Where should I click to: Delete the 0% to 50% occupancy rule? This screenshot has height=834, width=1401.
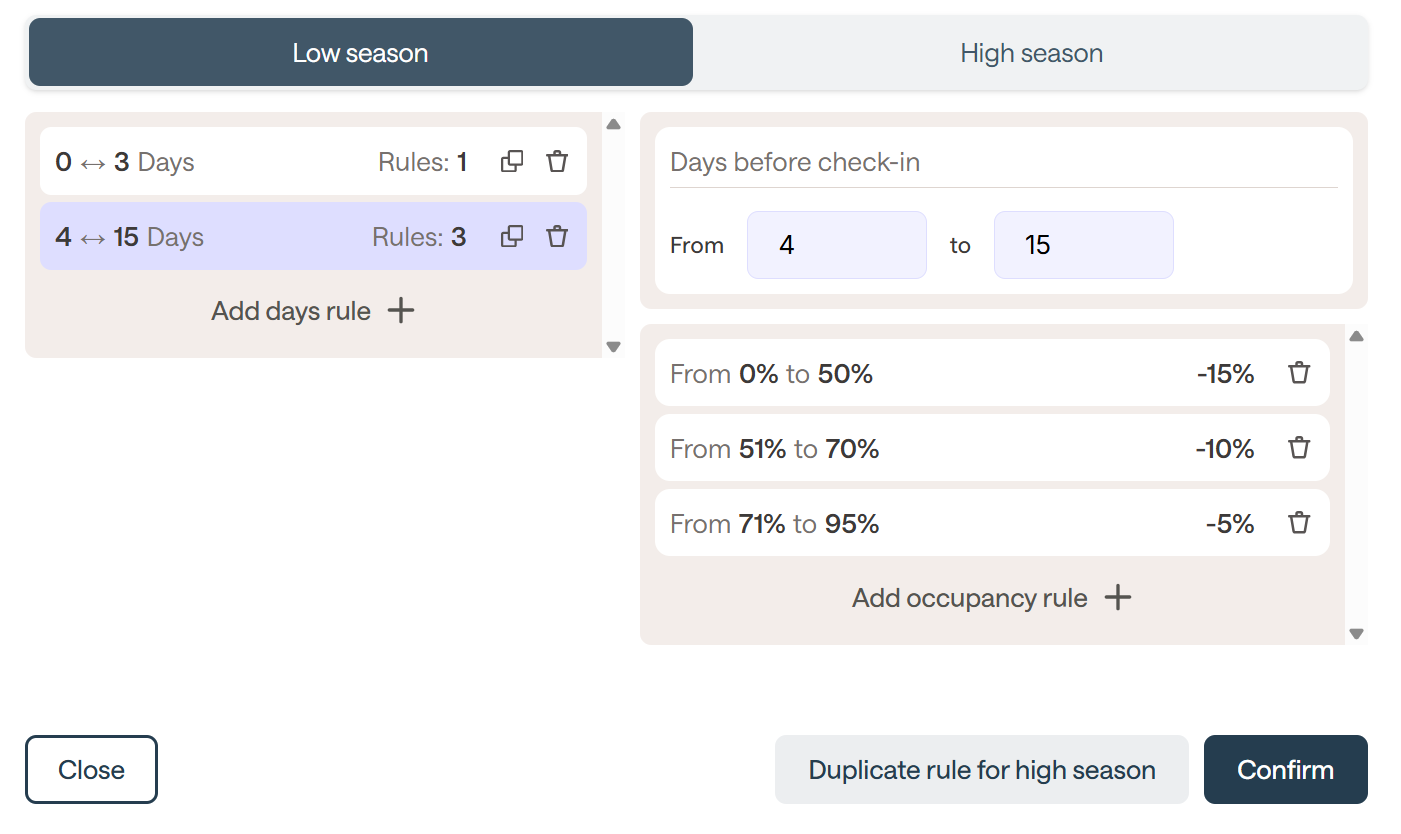(x=1298, y=373)
